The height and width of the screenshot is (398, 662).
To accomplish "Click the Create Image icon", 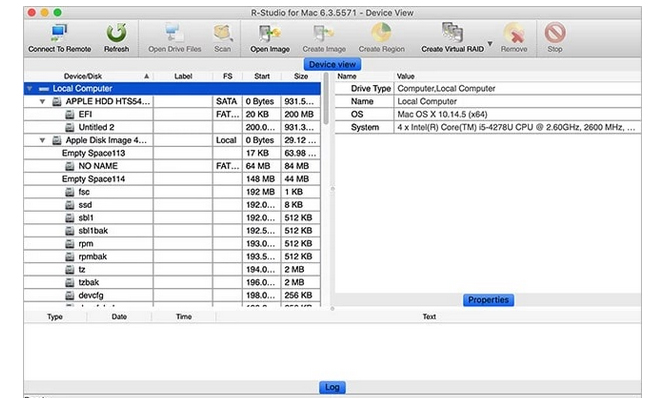I will [x=323, y=33].
